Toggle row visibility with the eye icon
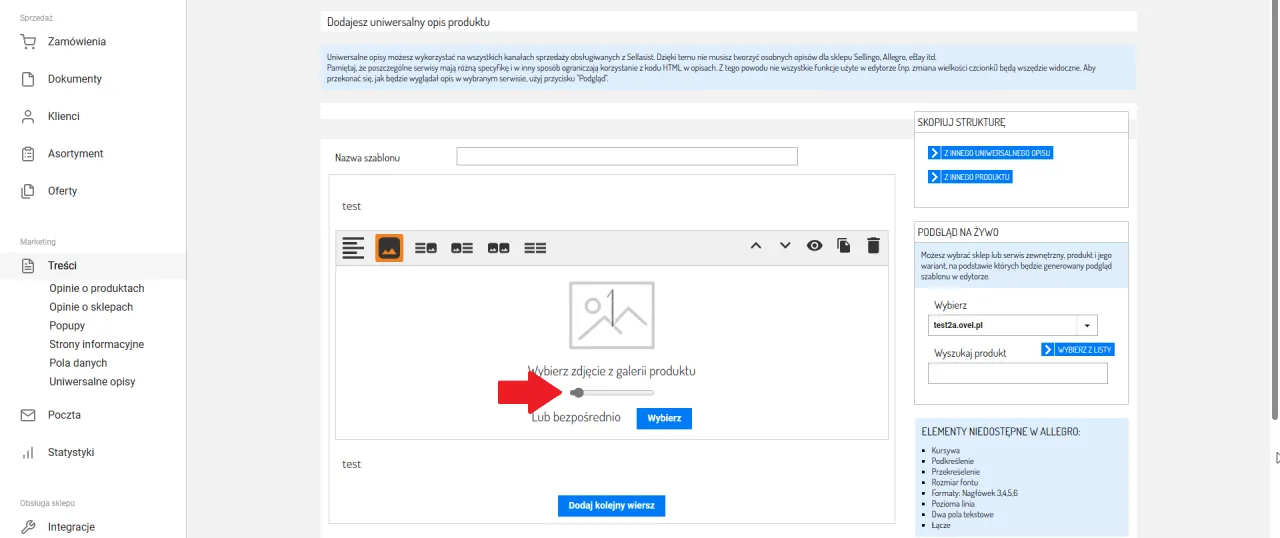This screenshot has height=538, width=1280. pyautogui.click(x=814, y=246)
